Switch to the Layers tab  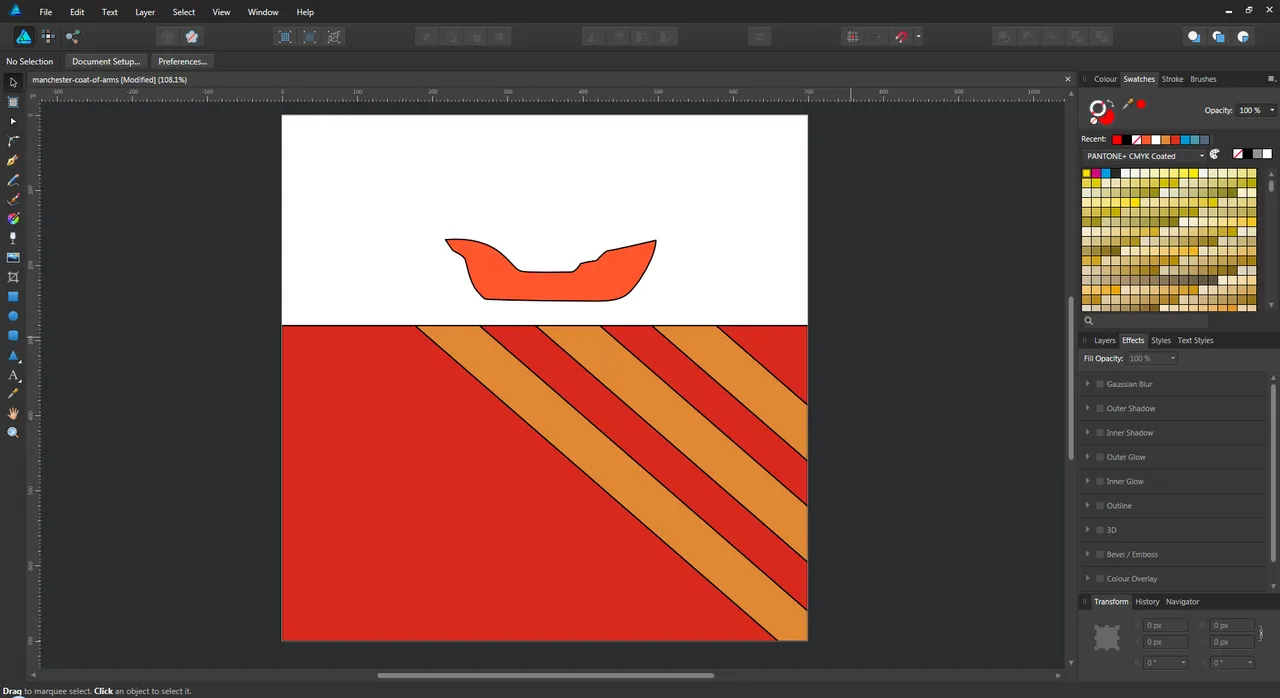point(1104,340)
